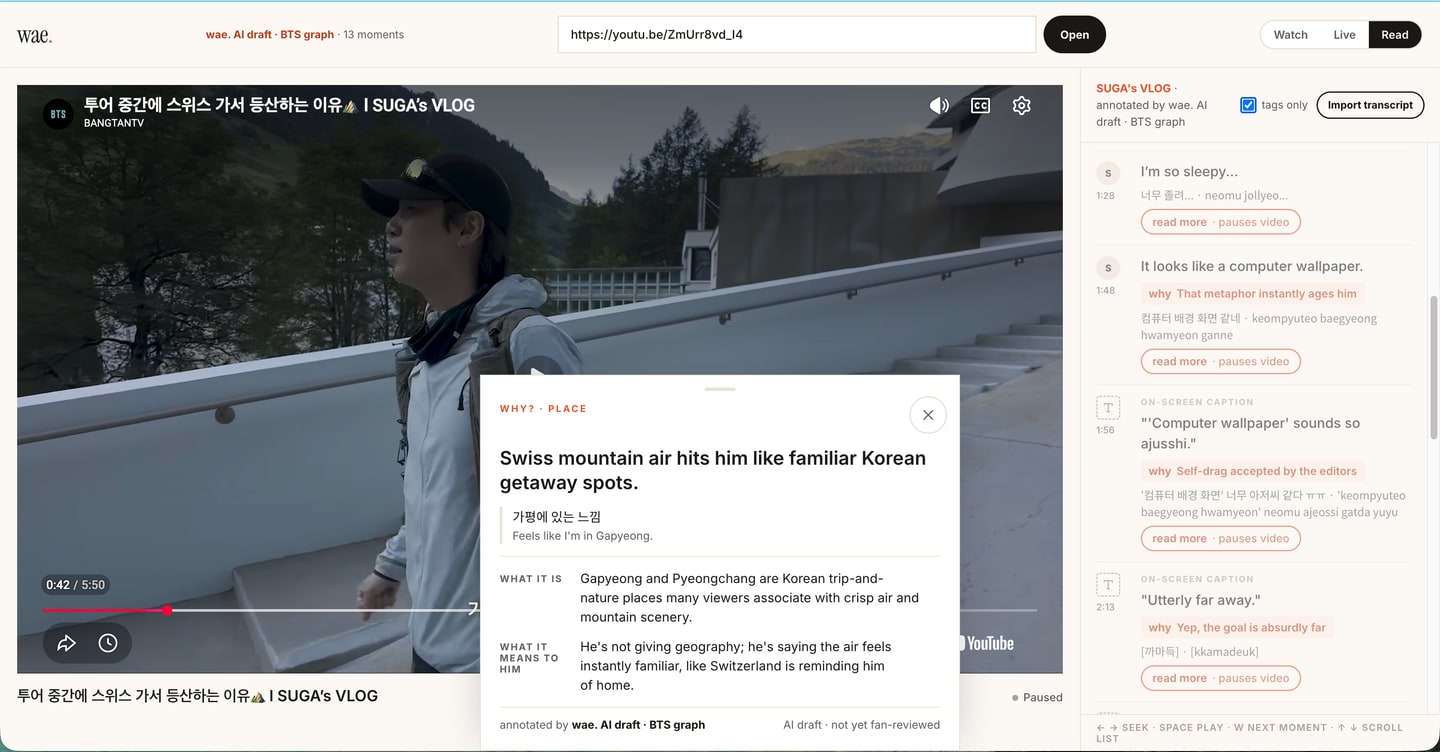1440x752 pixels.
Task: Click 'read more' under the ajusshi caption
Action: 1220,538
